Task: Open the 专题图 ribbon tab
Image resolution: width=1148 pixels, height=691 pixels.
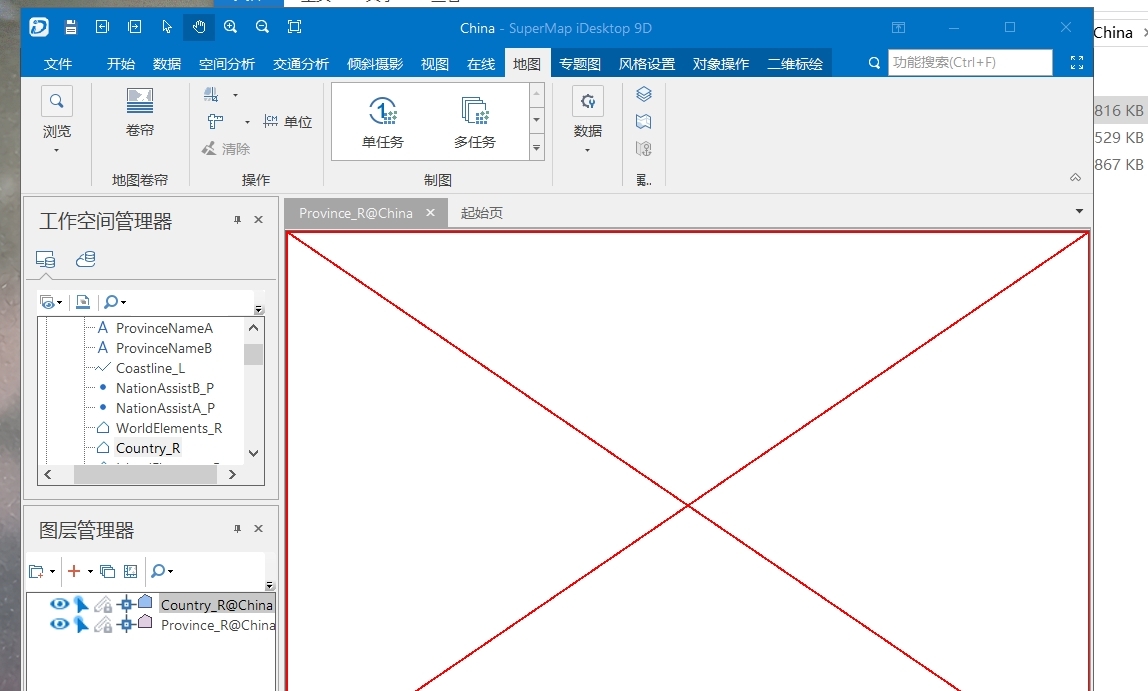Action: tap(580, 64)
